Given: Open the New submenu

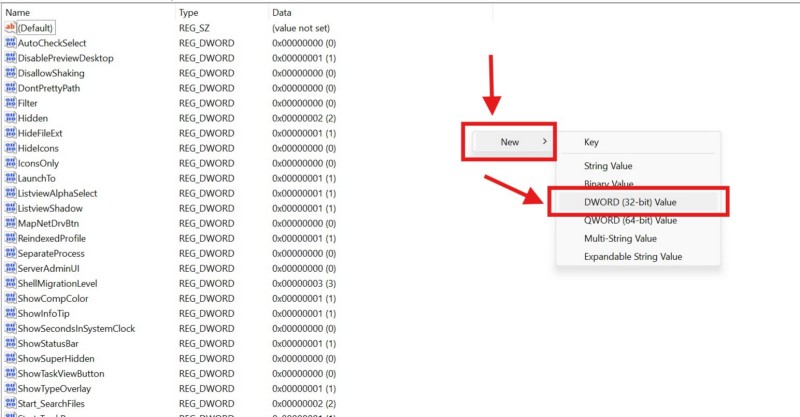Looking at the screenshot, I should [x=513, y=142].
